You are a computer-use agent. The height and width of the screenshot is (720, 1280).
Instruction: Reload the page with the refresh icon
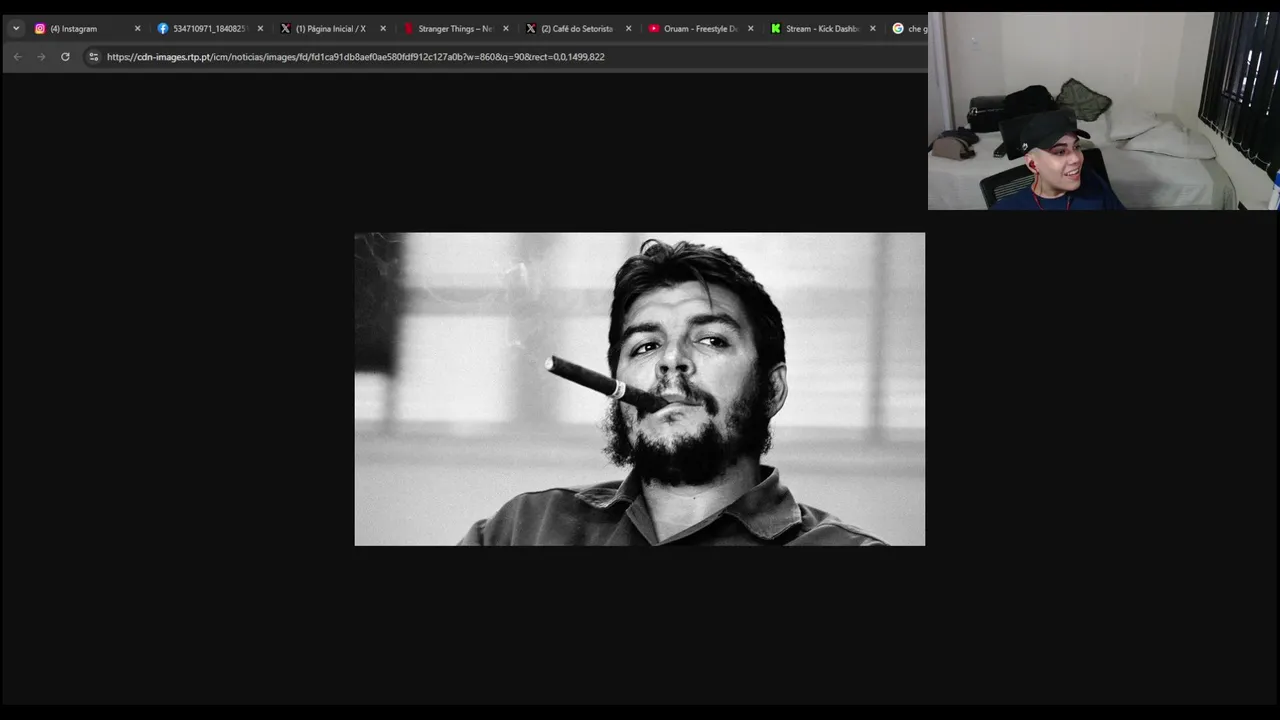point(65,57)
